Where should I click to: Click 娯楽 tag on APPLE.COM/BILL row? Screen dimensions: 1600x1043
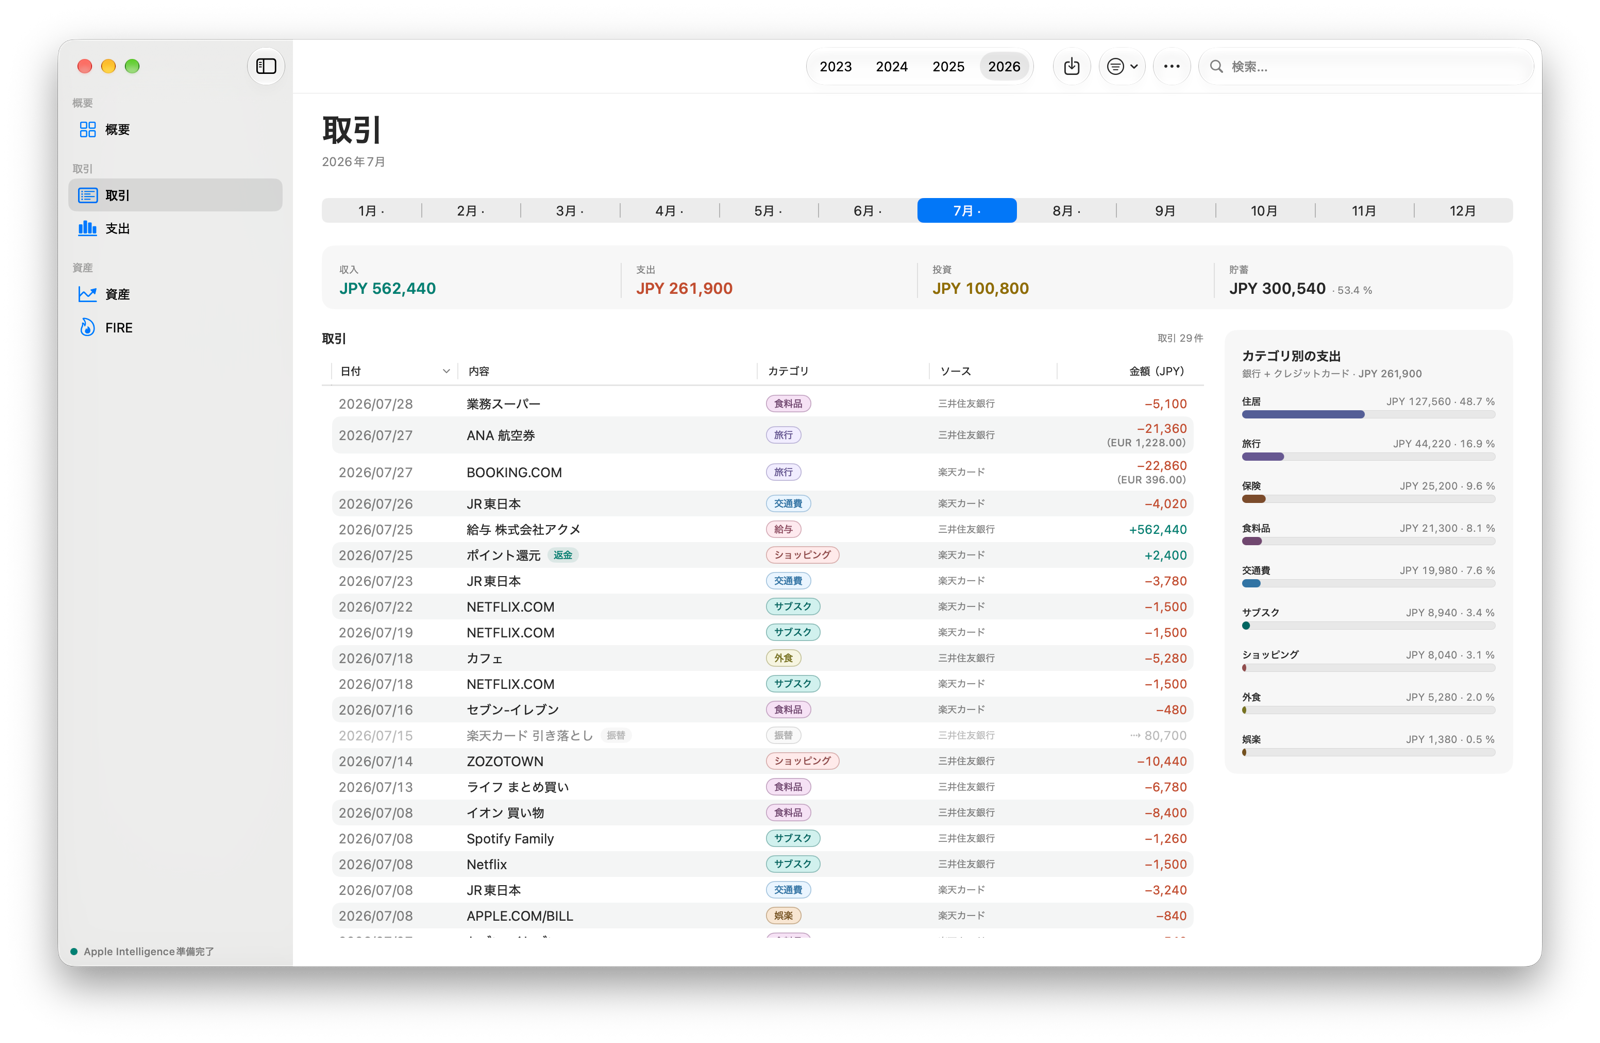783,916
